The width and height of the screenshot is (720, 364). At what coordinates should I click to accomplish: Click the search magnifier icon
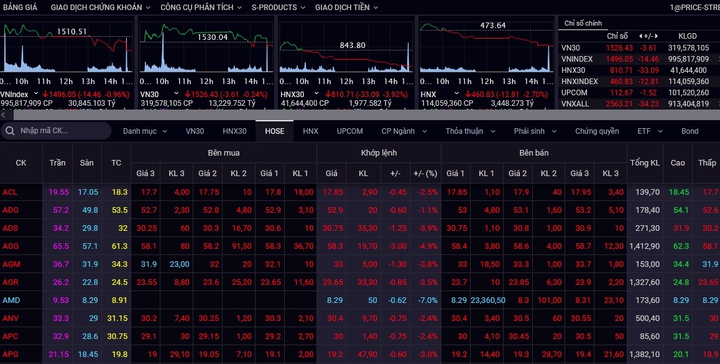[10, 131]
